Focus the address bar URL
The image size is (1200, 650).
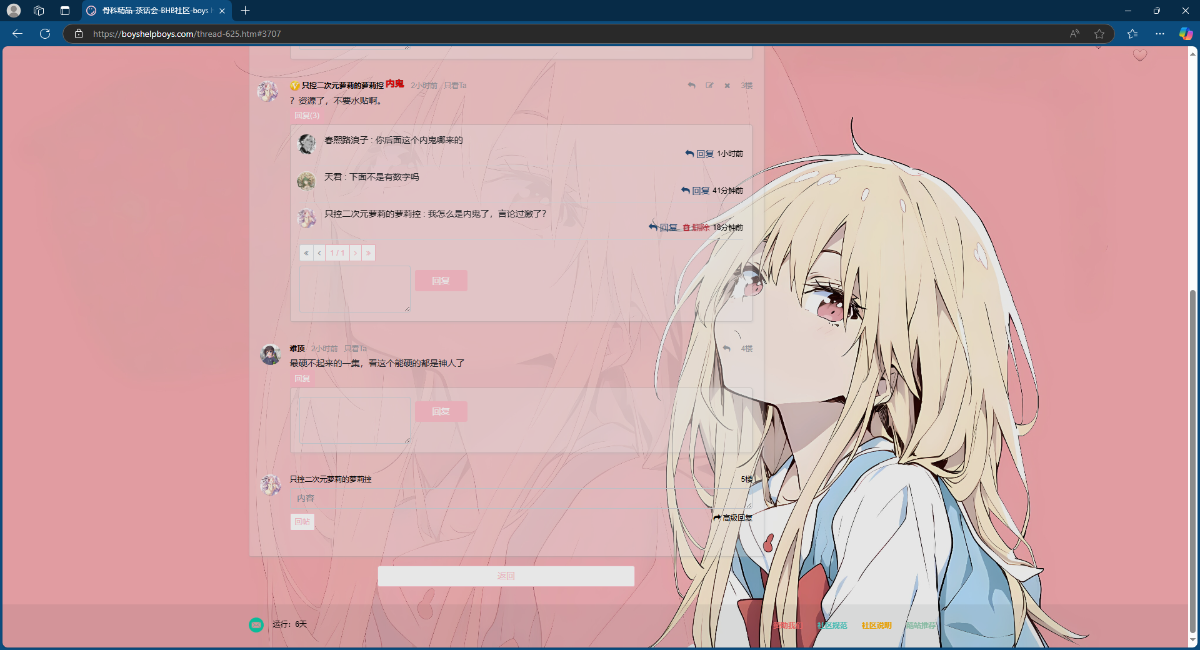[187, 33]
